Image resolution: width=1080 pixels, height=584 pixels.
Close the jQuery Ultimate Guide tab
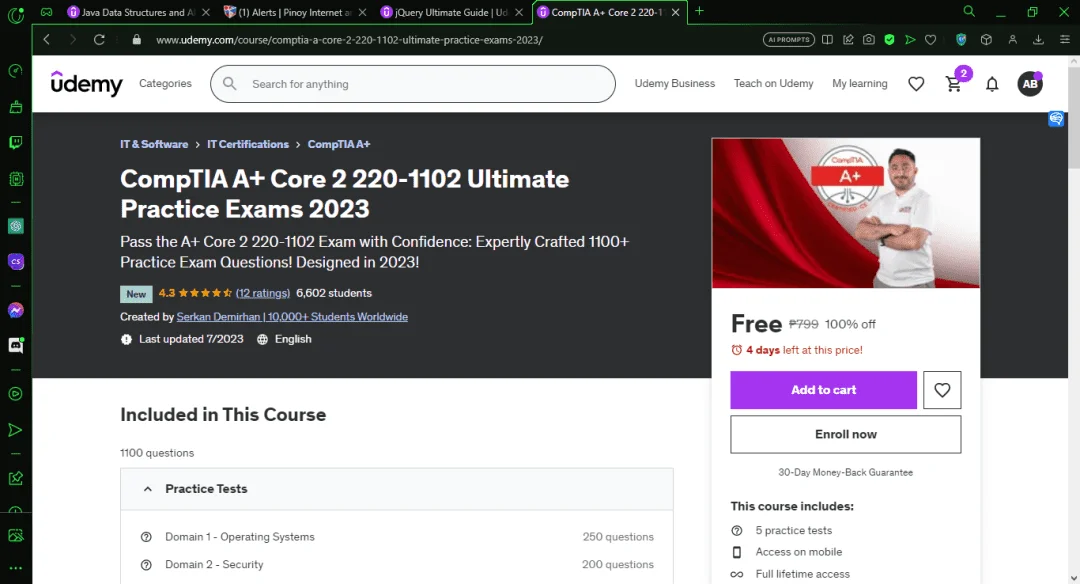519,12
